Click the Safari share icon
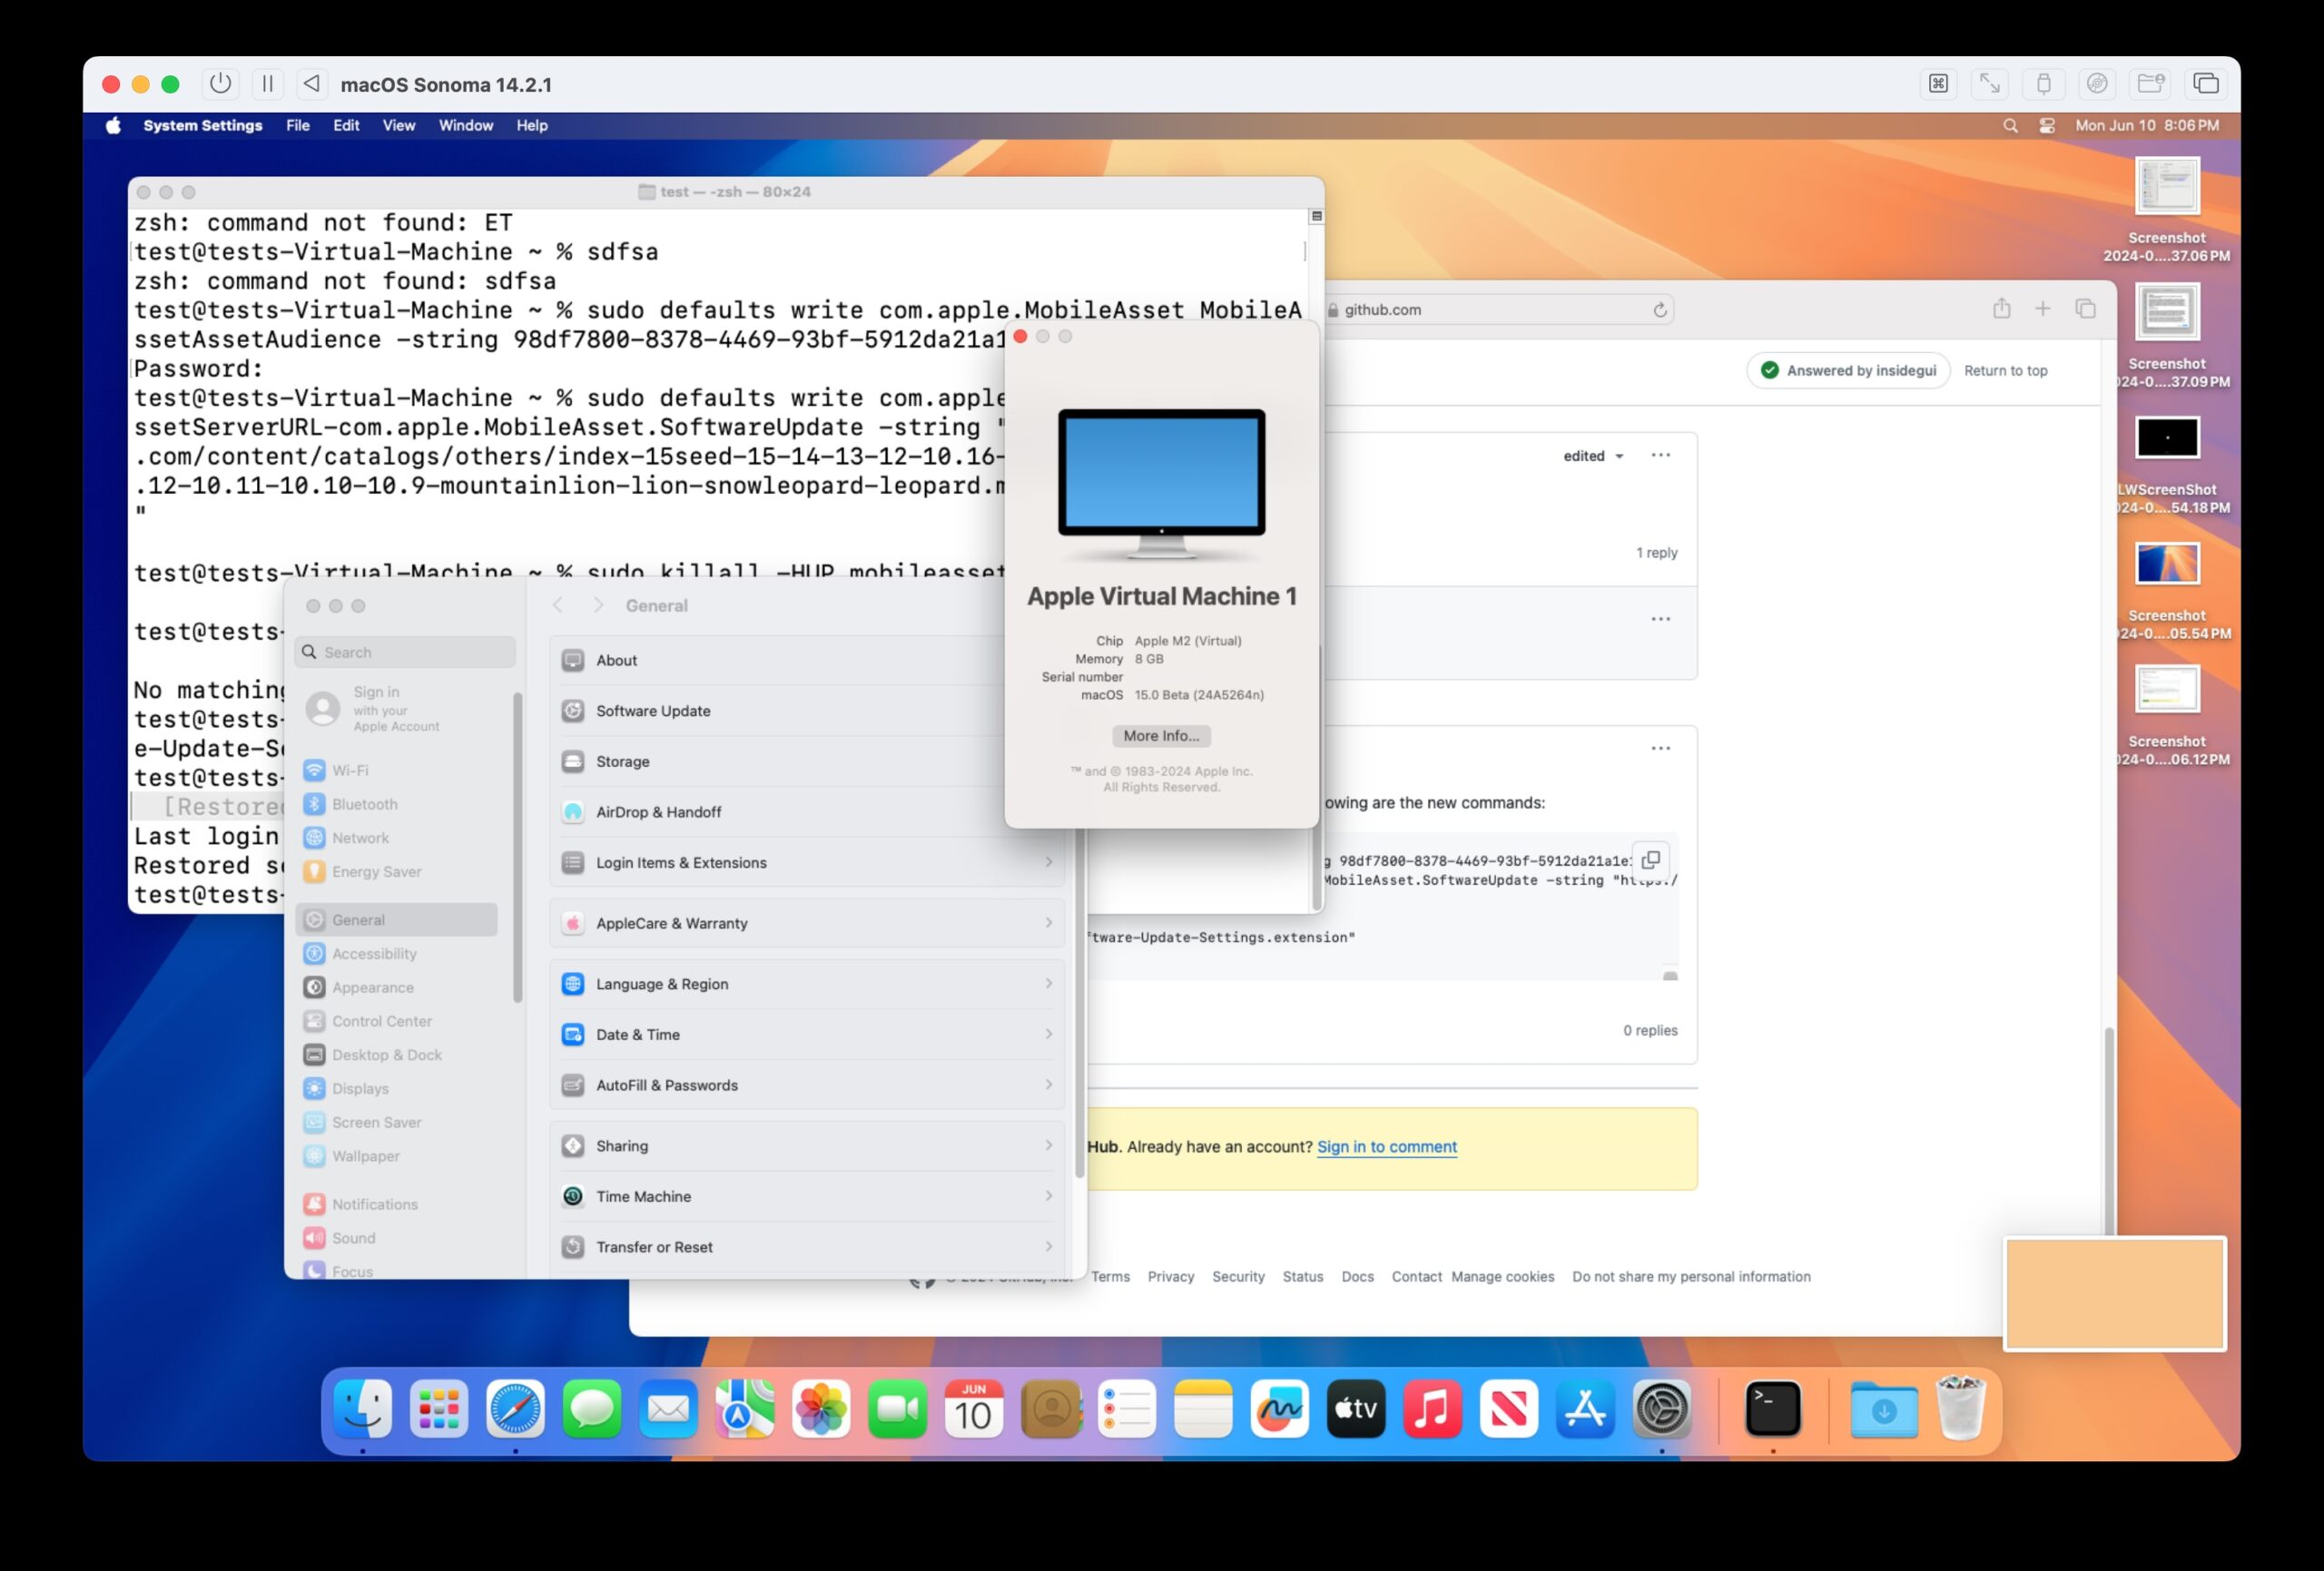 2001,309
